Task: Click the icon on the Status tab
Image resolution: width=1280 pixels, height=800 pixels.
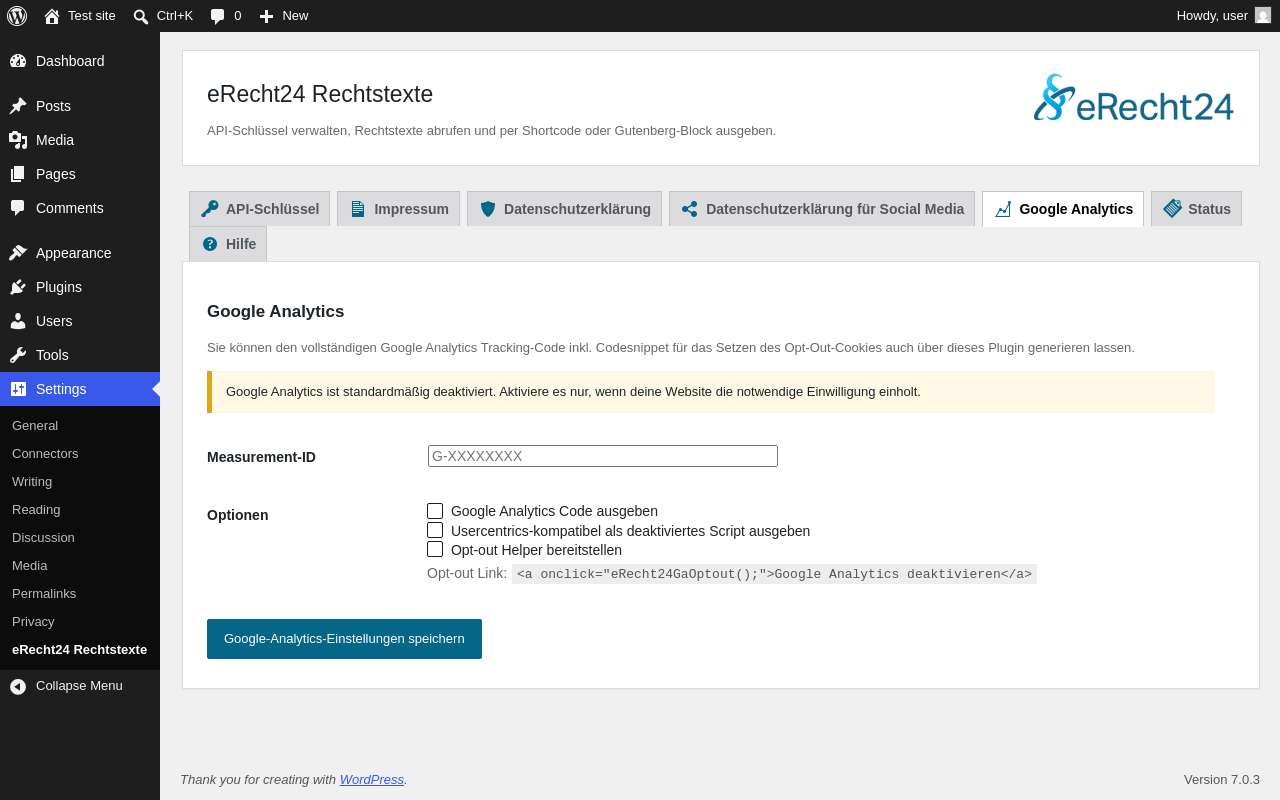Action: 1172,209
